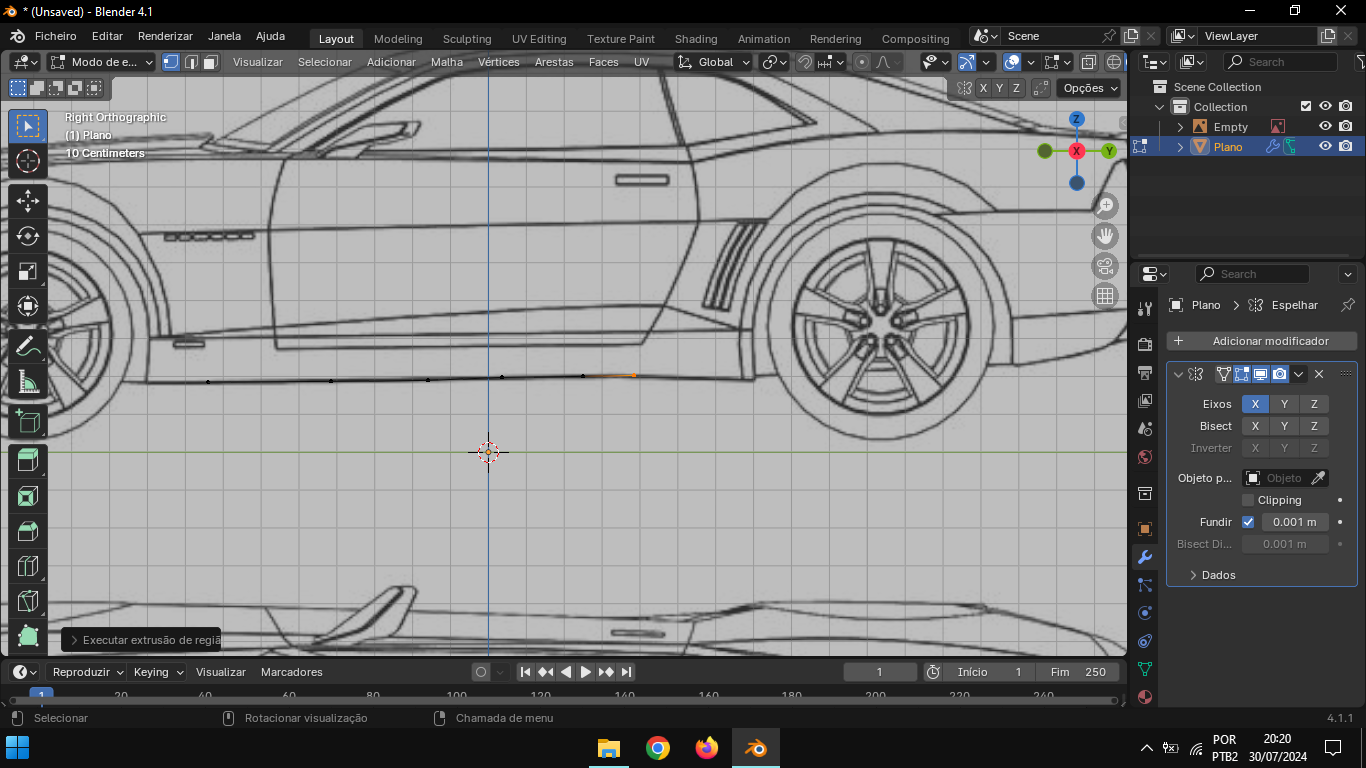Image resolution: width=1366 pixels, height=768 pixels.
Task: Choose the combined Transform tool
Action: click(28, 306)
